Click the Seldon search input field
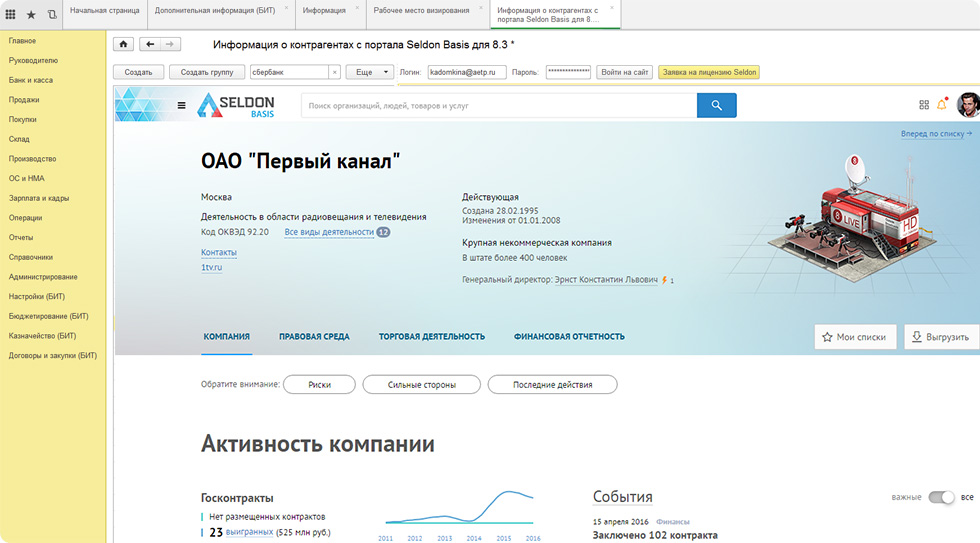Image resolution: width=980 pixels, height=543 pixels. [x=498, y=105]
